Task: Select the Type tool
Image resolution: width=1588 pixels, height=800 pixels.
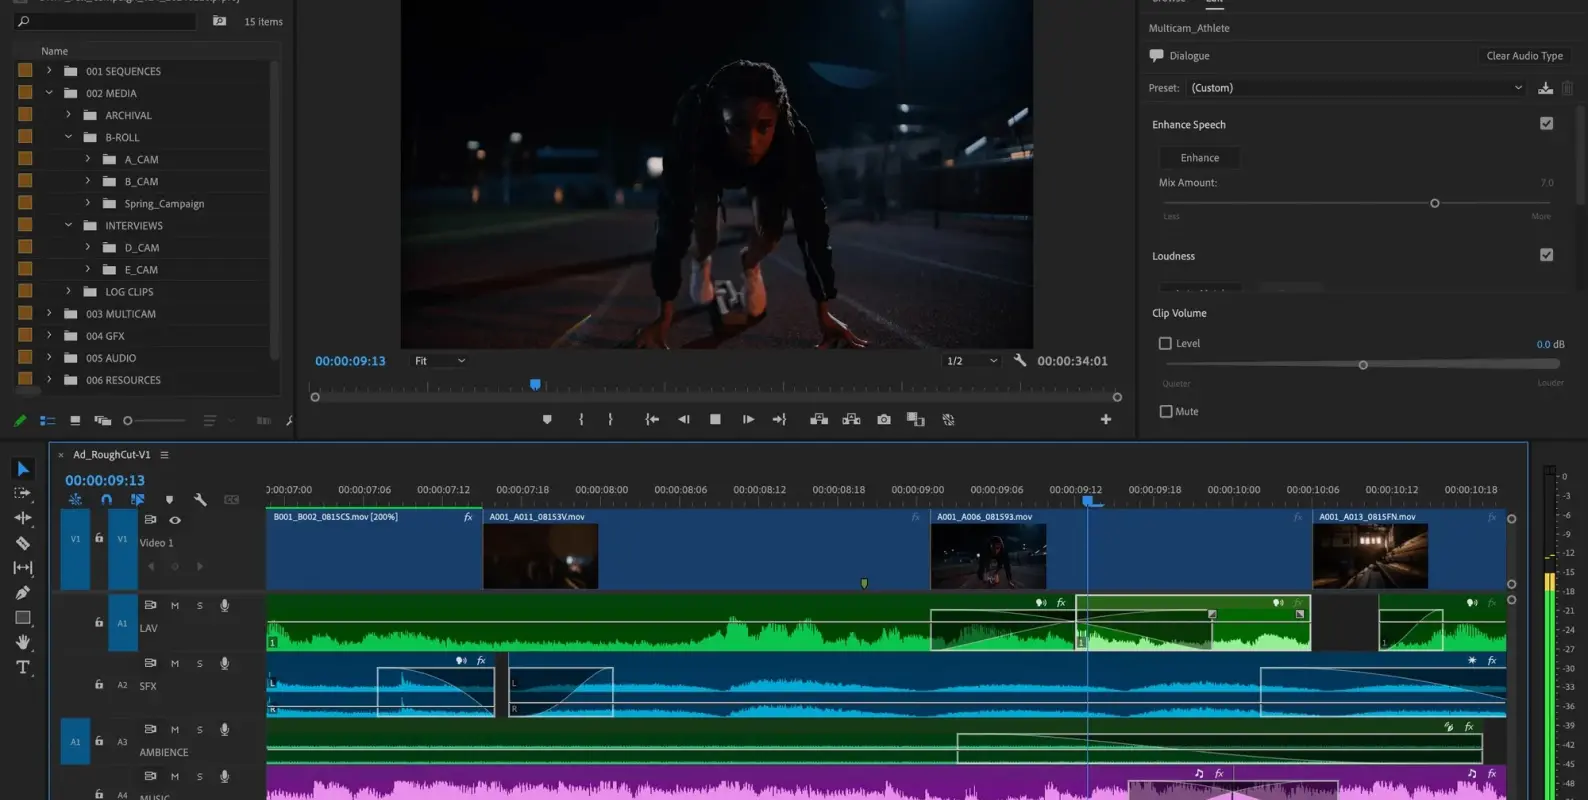Action: point(23,667)
